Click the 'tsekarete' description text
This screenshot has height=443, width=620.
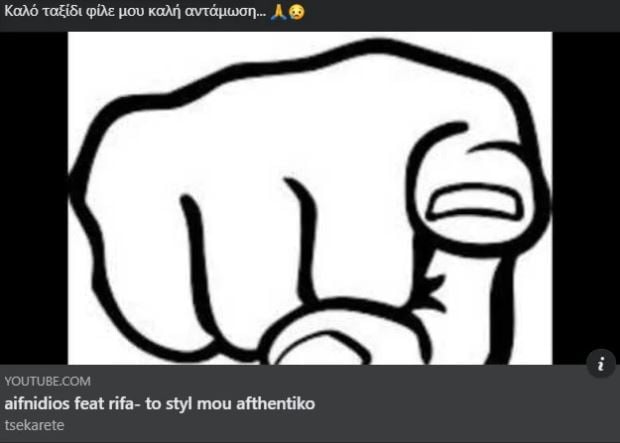tap(34, 425)
